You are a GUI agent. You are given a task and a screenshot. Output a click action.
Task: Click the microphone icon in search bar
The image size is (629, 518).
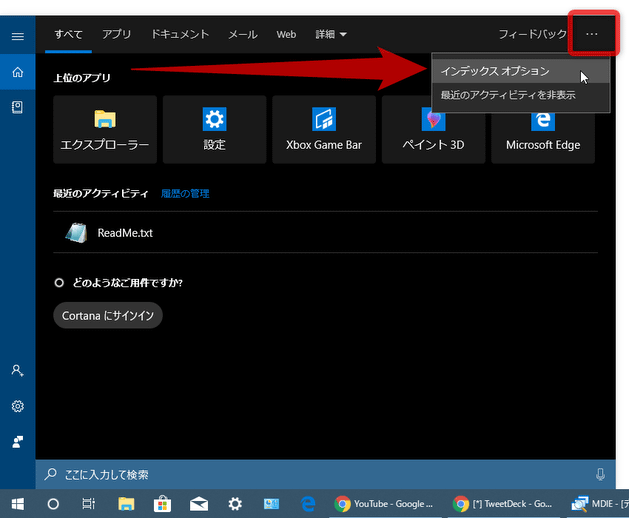pos(600,474)
